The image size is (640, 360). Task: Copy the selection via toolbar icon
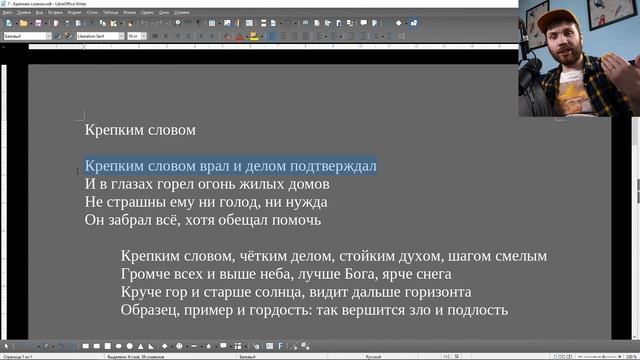(x=102, y=23)
